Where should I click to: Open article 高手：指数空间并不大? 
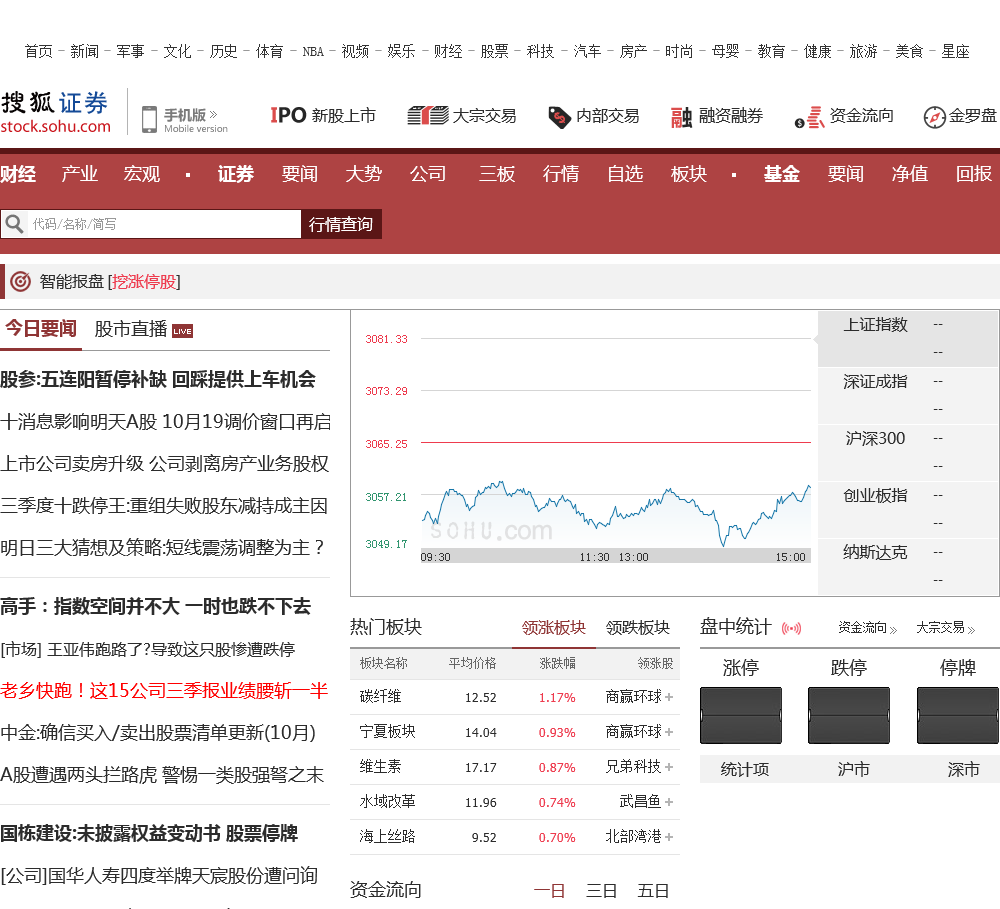tap(156, 606)
